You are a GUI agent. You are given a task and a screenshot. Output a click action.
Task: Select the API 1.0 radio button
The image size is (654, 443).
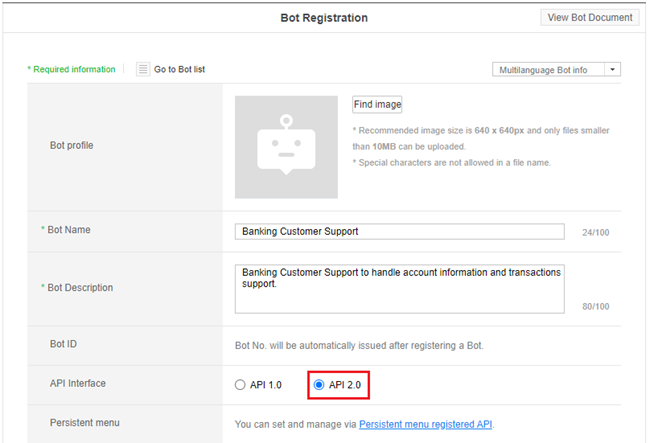click(x=239, y=384)
